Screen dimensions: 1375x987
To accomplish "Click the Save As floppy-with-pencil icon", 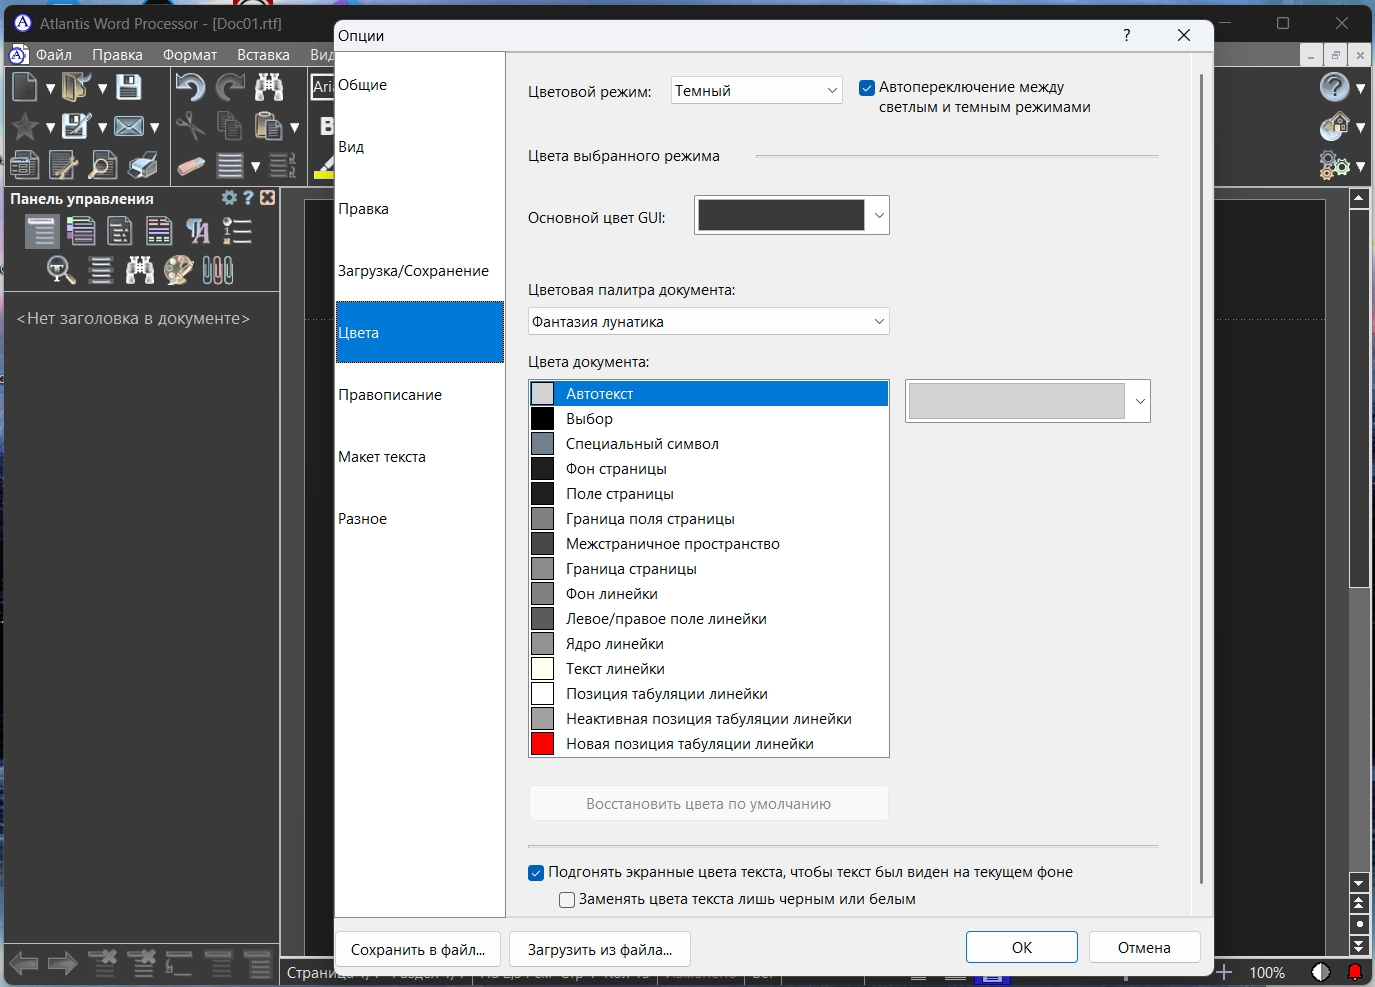I will [76, 126].
